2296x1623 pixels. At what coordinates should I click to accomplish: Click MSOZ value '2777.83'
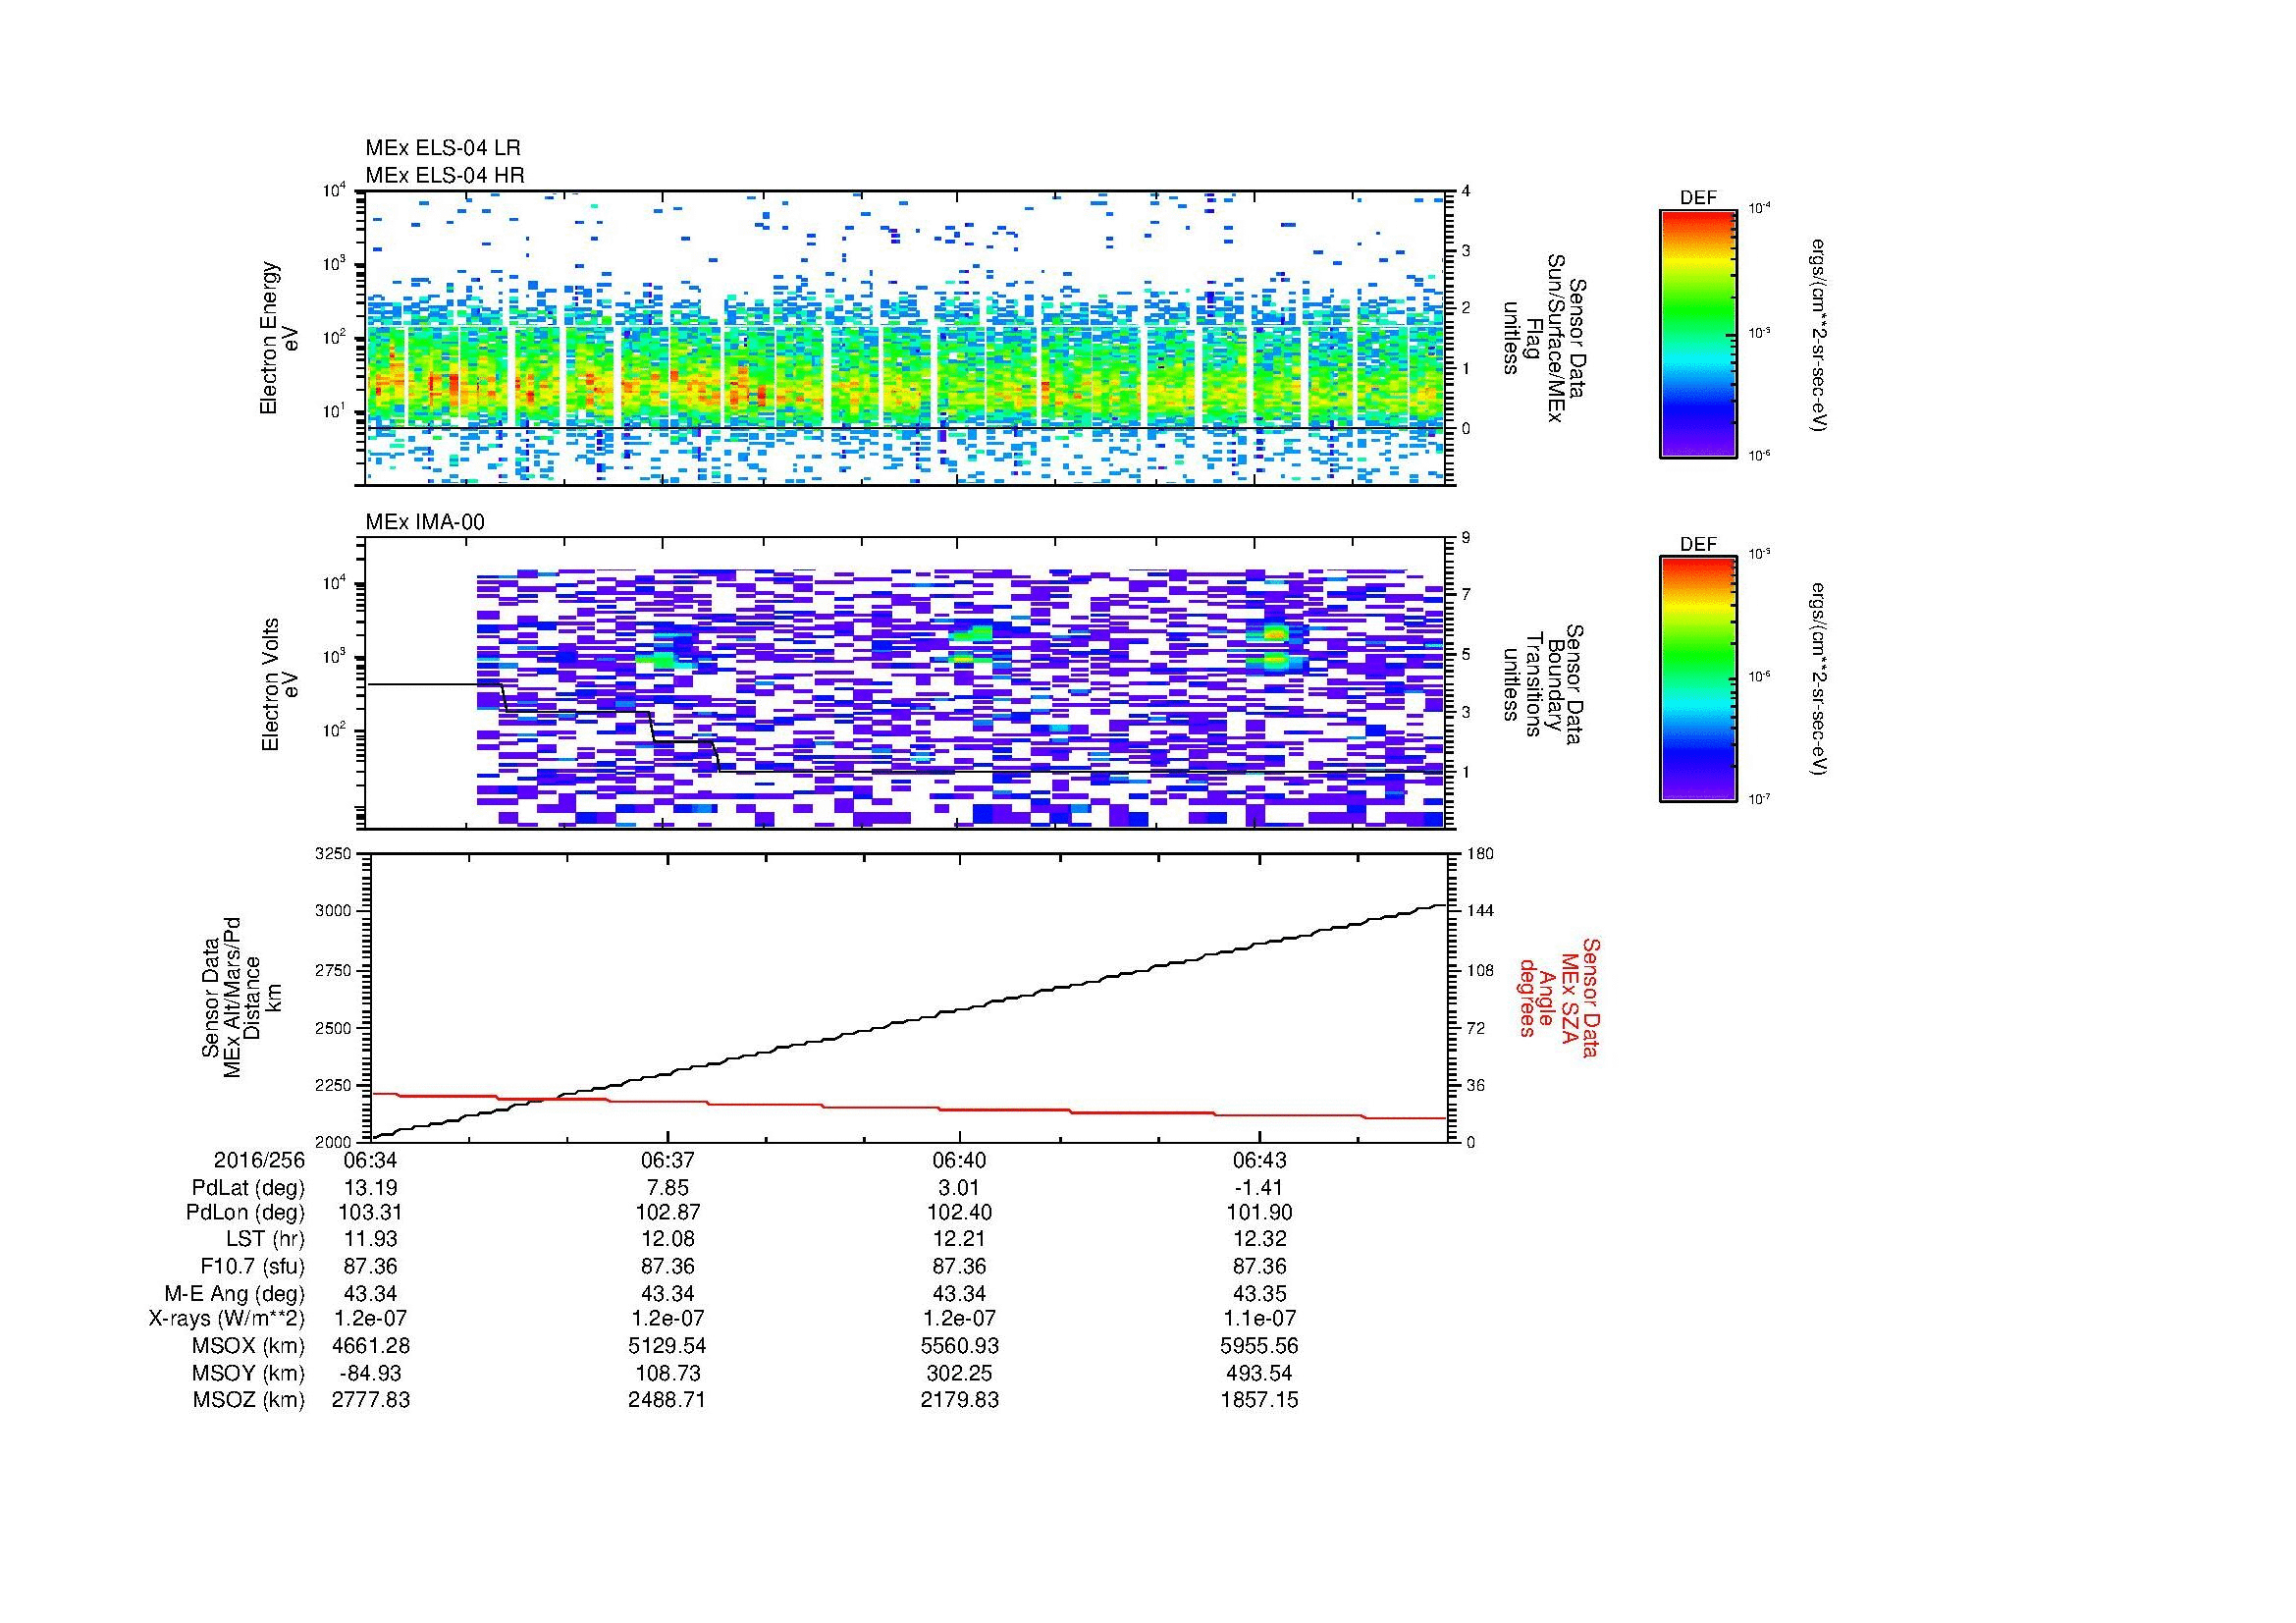(x=371, y=1400)
